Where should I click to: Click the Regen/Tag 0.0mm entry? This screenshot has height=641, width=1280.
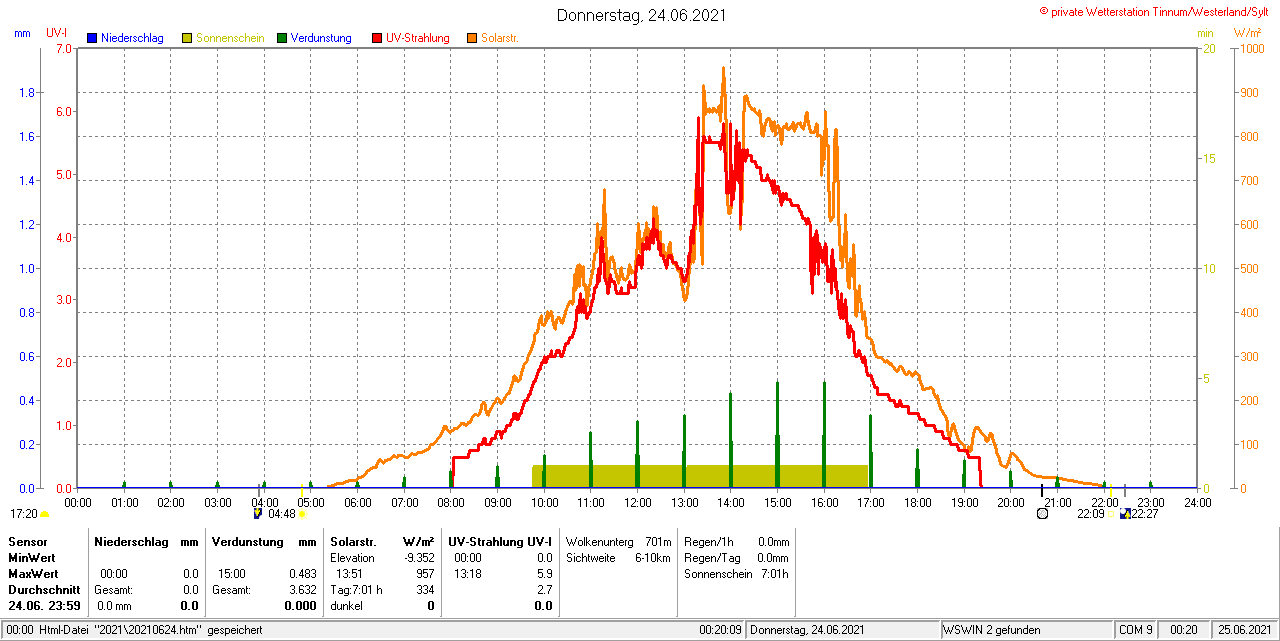tap(737, 557)
